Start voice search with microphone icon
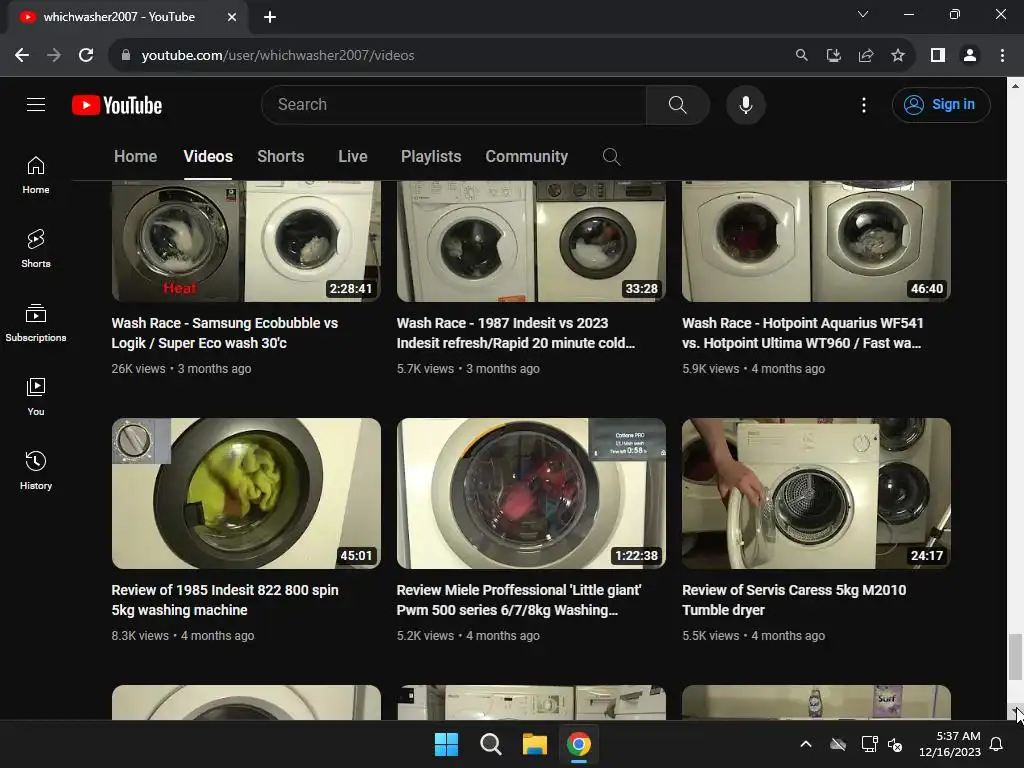Image resolution: width=1024 pixels, height=768 pixels. [x=745, y=104]
